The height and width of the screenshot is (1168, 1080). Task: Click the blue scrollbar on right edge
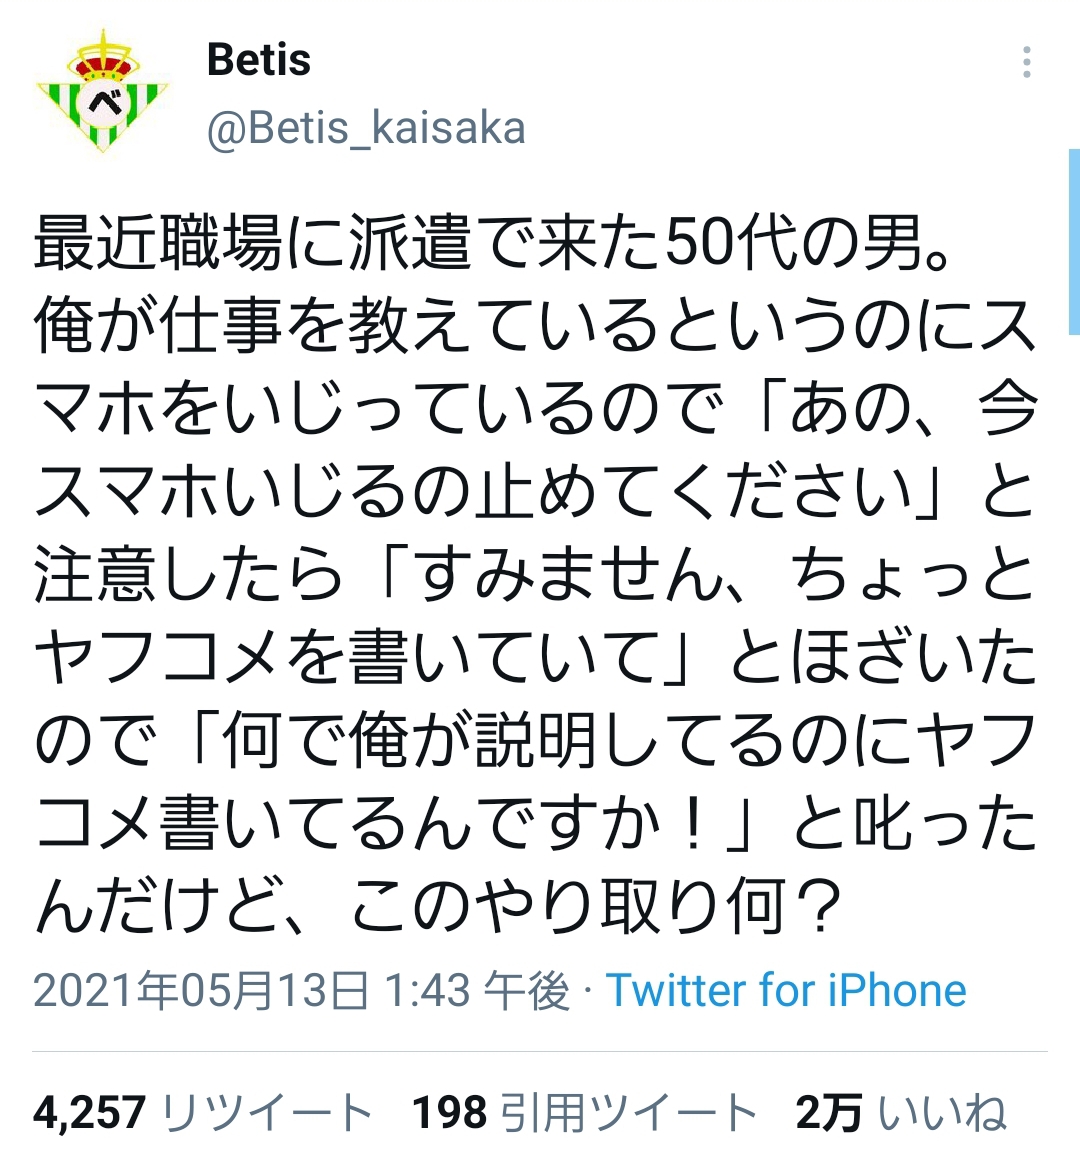pyautogui.click(x=1074, y=240)
